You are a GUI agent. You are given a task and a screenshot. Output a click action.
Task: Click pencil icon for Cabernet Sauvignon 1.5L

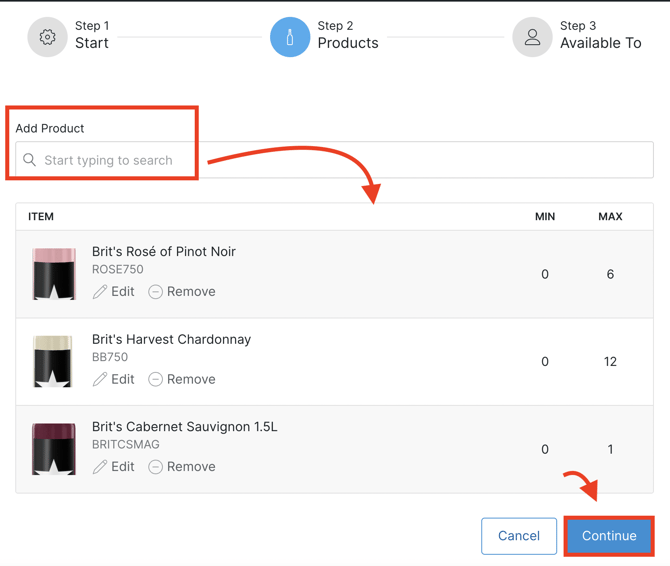100,467
